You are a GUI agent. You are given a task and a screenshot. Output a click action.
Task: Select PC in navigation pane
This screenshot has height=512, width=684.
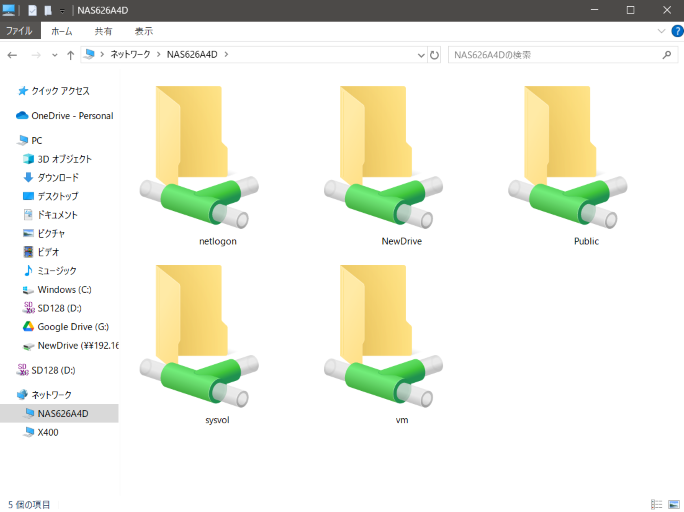tap(37, 140)
